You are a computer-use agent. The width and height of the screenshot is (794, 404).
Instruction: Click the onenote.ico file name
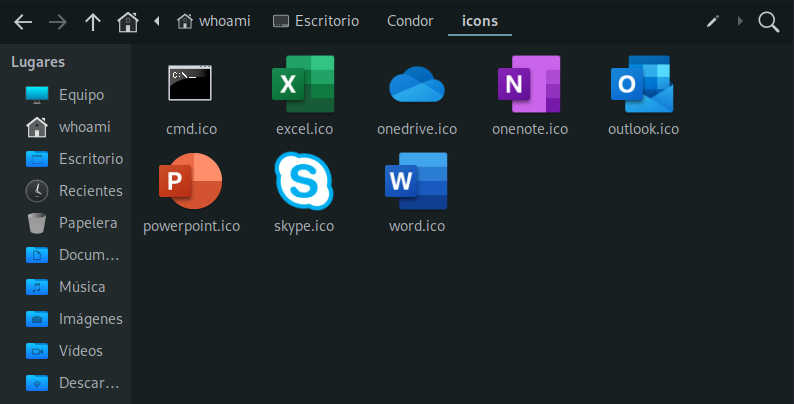[x=530, y=129]
